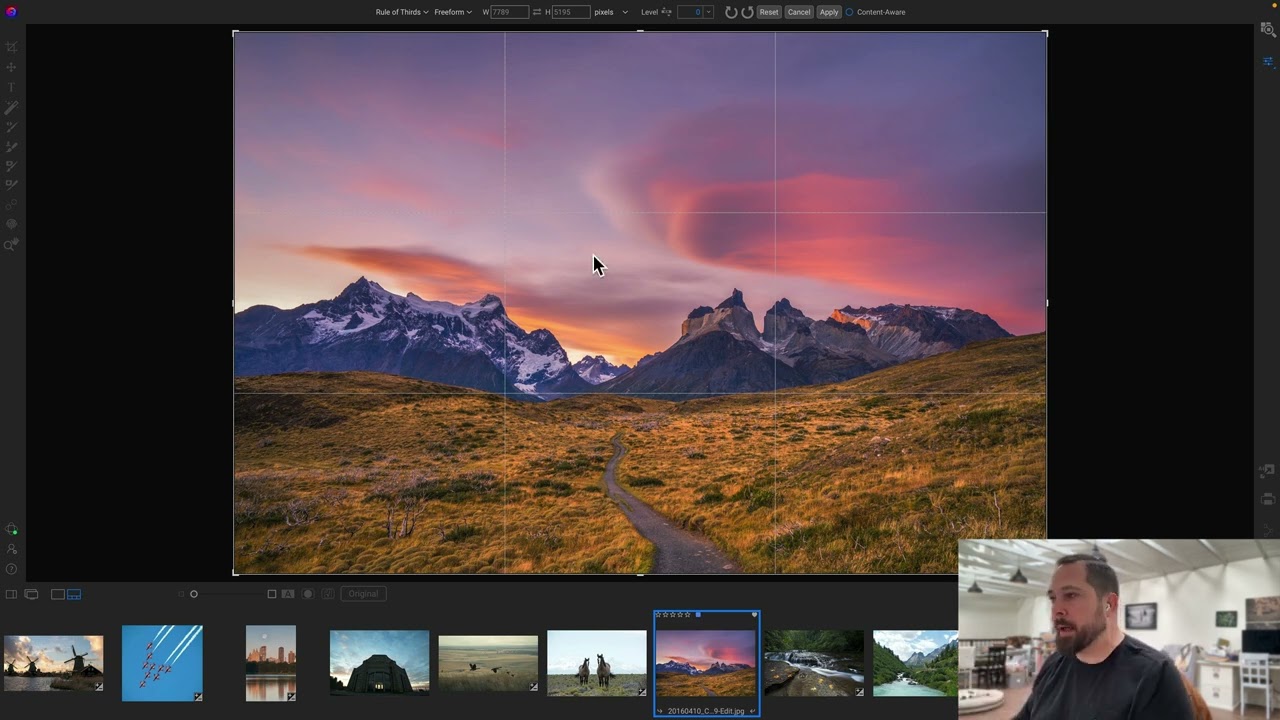
Task: Click the green-dot sync status icon
Action: tap(11, 529)
